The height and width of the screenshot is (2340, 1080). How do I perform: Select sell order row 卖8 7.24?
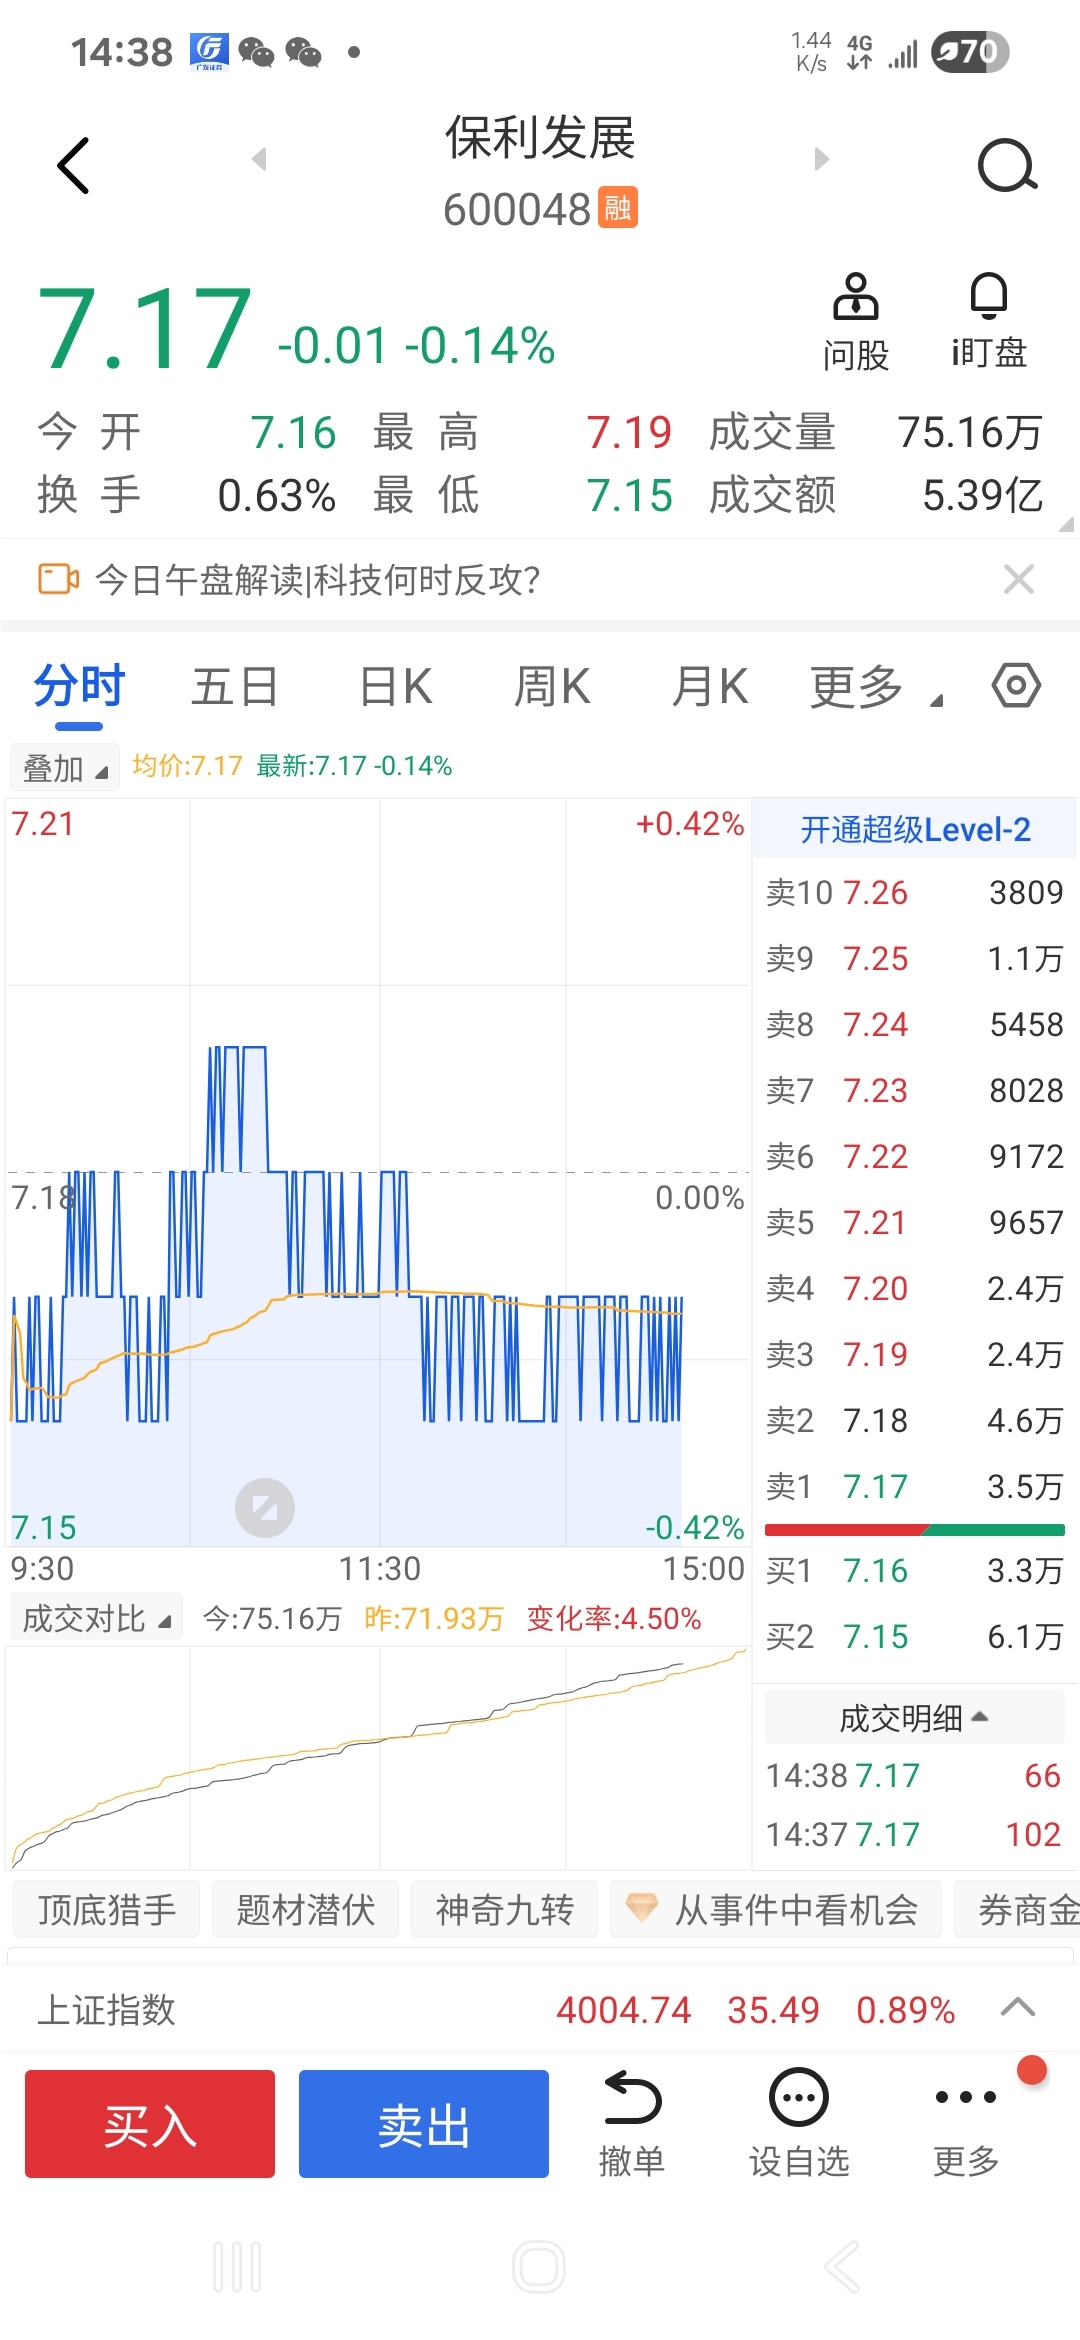pos(915,1024)
